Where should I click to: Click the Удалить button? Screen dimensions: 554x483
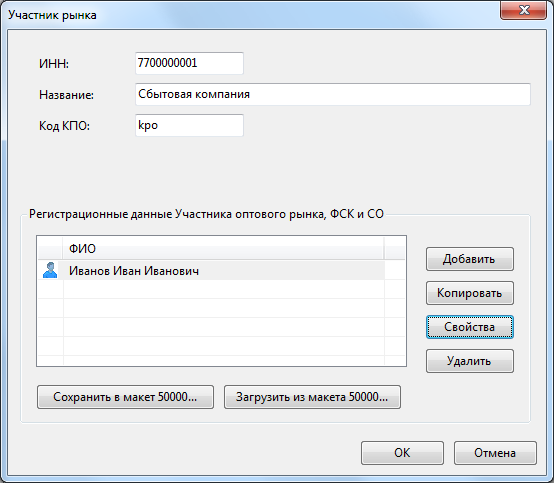tap(470, 361)
